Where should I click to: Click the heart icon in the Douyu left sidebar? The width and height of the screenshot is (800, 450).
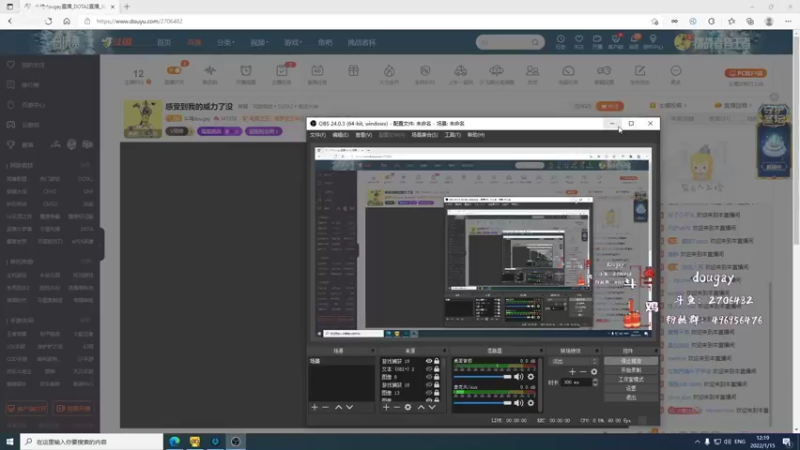11,65
